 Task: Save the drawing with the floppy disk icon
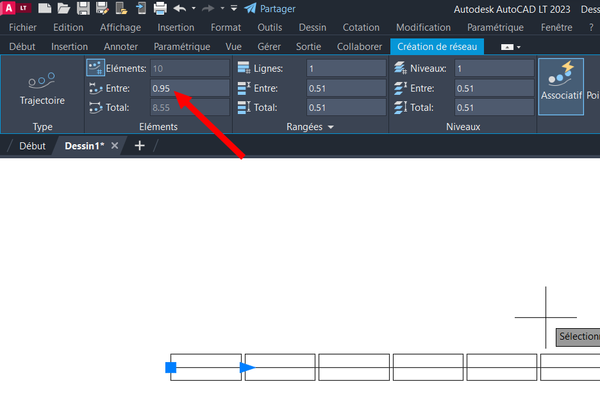pos(83,8)
